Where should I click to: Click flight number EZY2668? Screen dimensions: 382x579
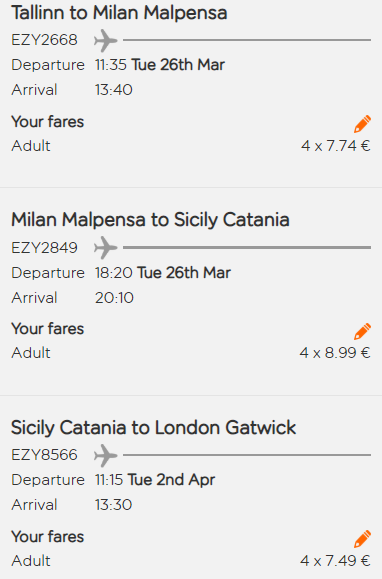coord(44,40)
